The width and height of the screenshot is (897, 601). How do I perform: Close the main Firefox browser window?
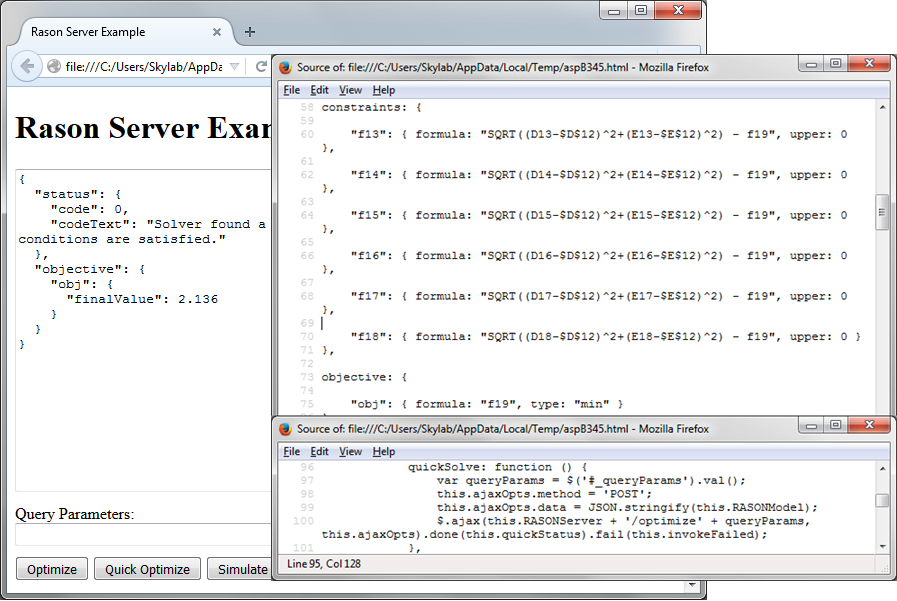pos(678,10)
